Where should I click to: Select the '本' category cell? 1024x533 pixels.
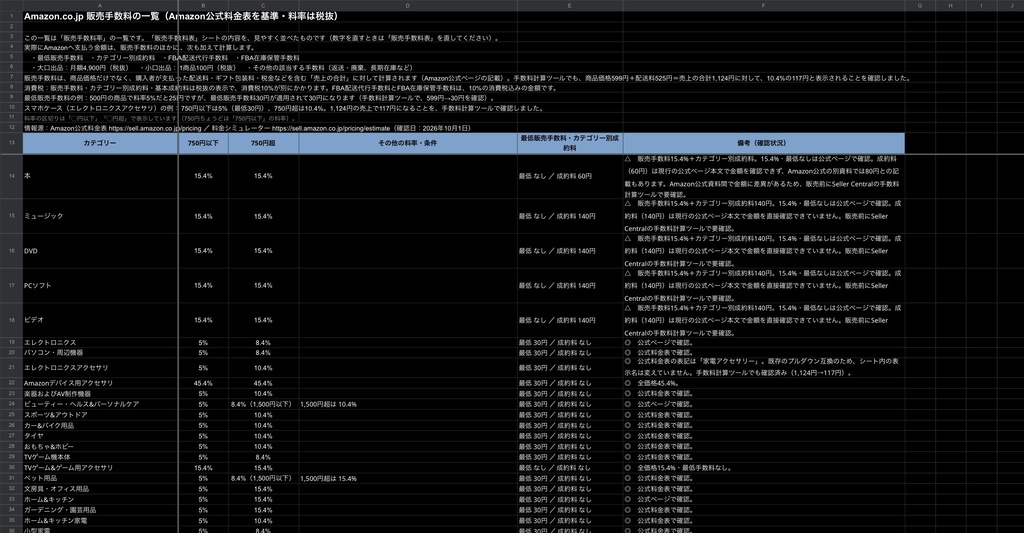click(100, 176)
